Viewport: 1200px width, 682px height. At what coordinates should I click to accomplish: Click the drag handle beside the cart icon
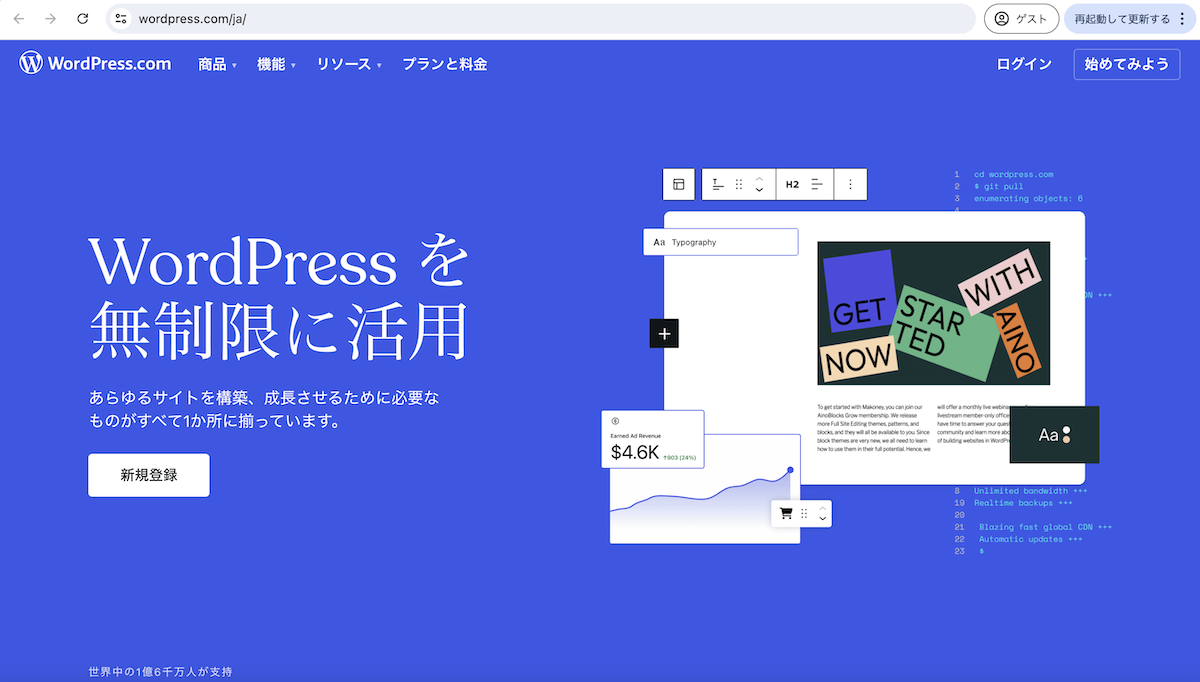tap(804, 513)
